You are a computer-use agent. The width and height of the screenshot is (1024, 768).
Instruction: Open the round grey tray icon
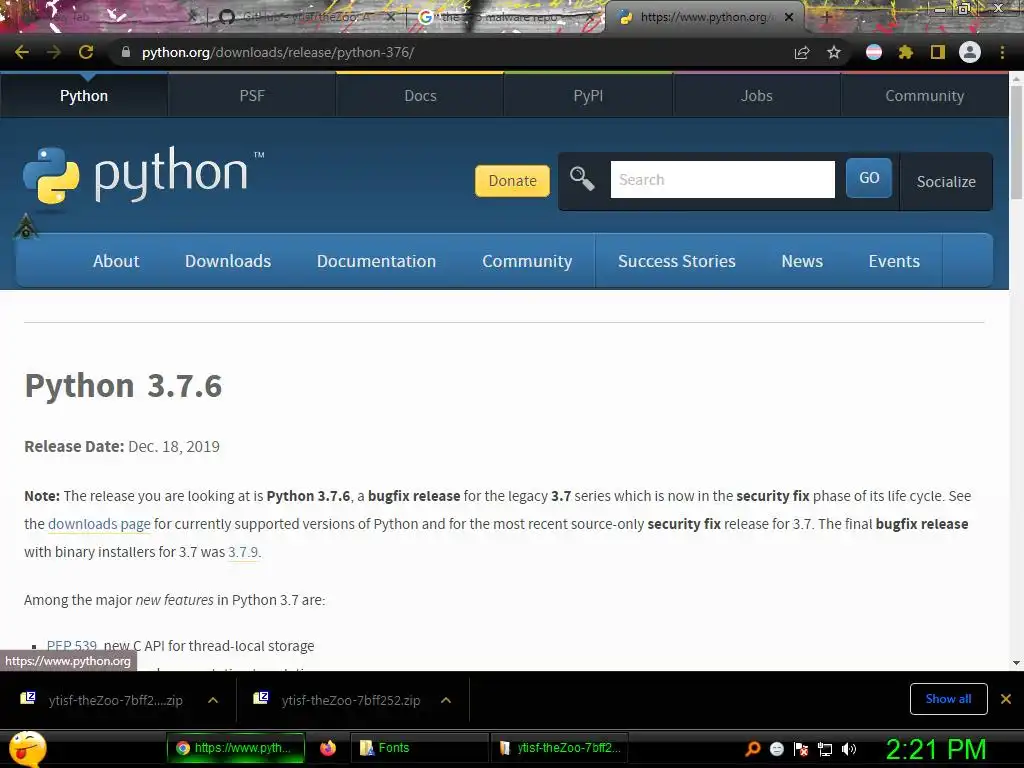coord(776,749)
